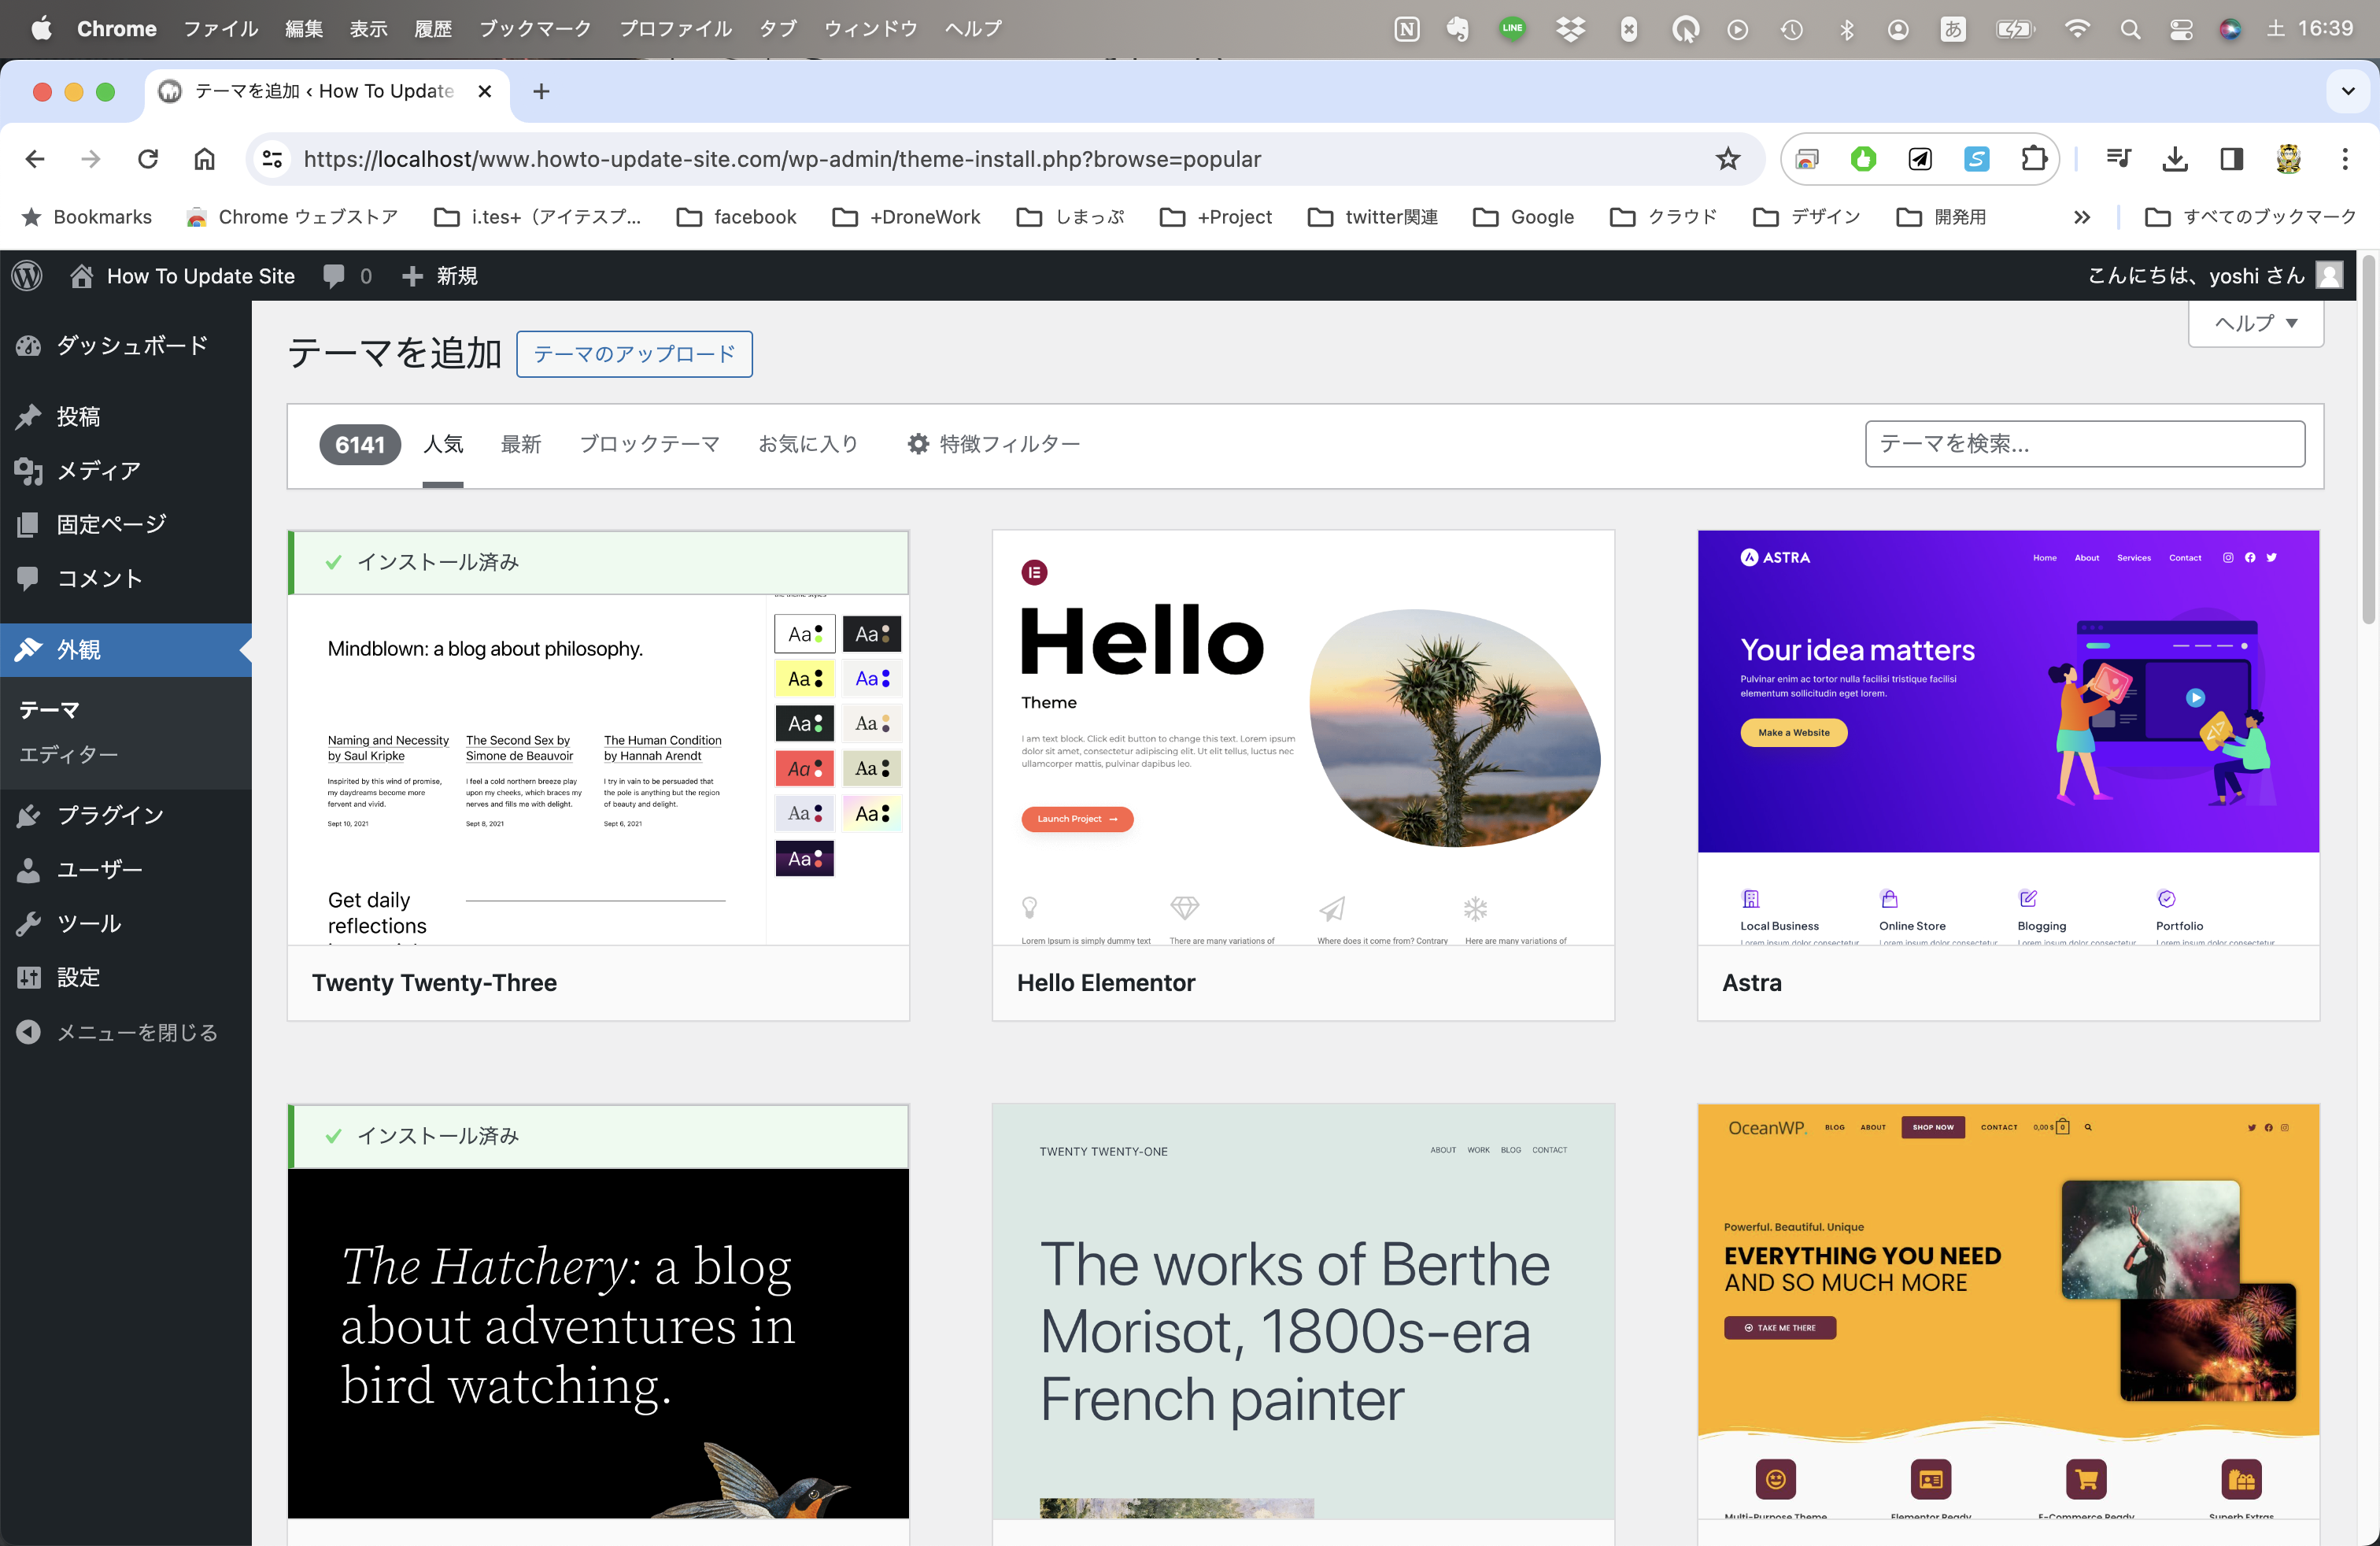The height and width of the screenshot is (1546, 2380).
Task: Open 固定ページ menu
Action: click(126, 524)
